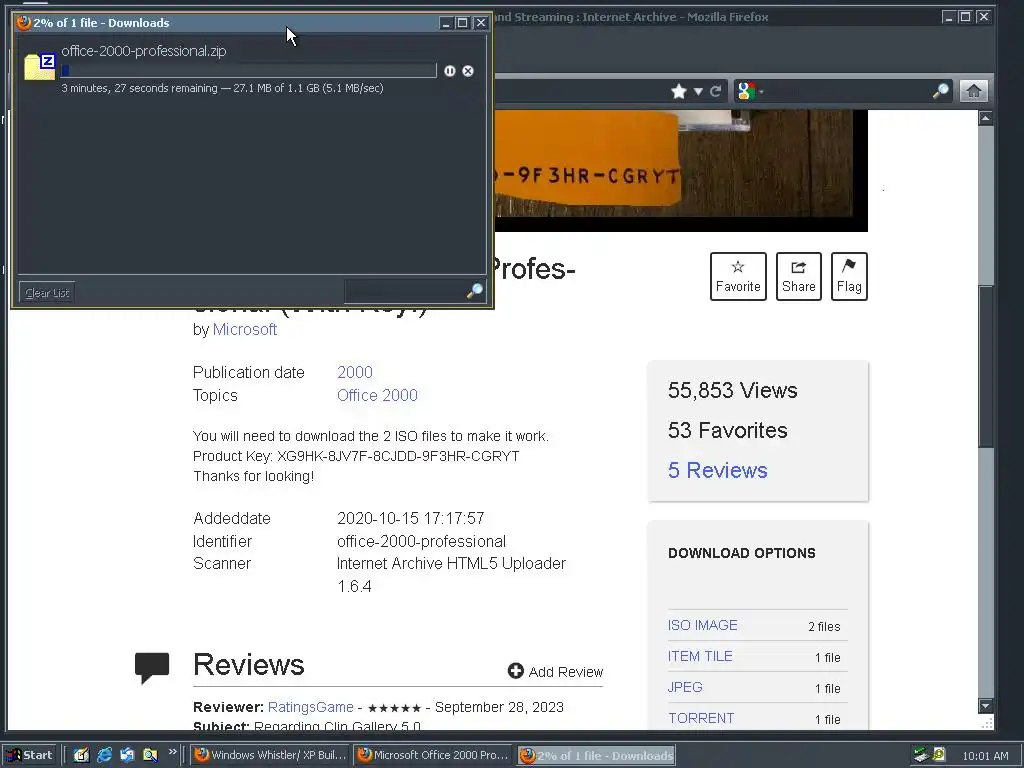Click the Firefox search bar magnifier
This screenshot has height=768, width=1024.
coord(940,91)
